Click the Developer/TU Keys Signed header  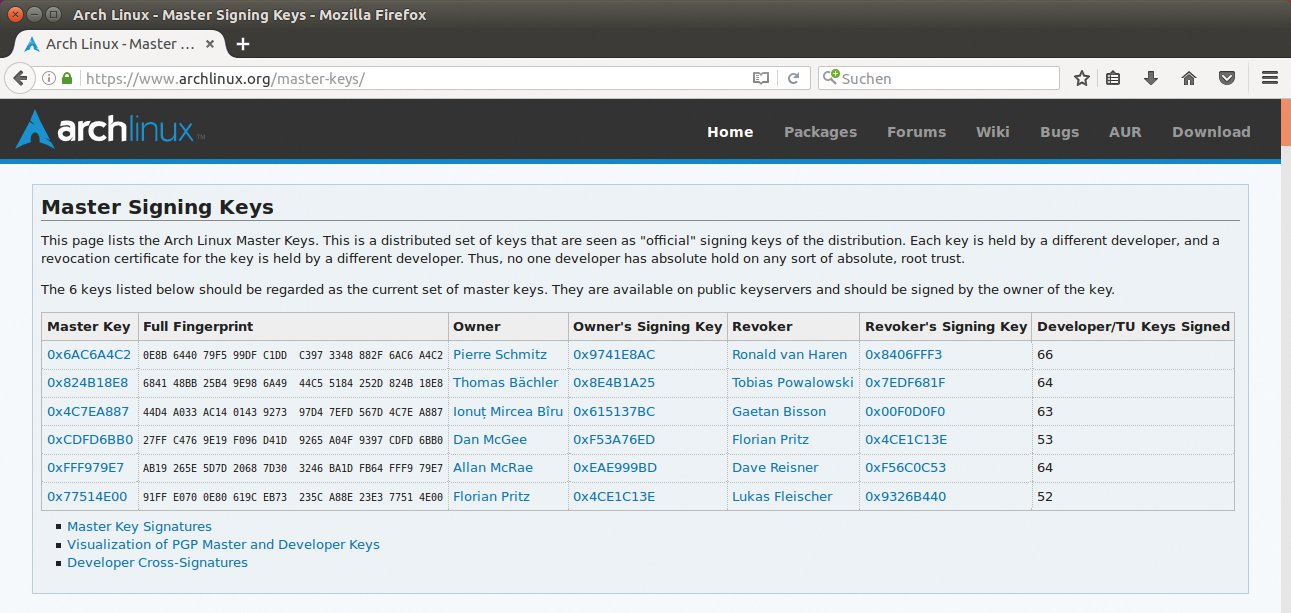pyautogui.click(x=1134, y=327)
